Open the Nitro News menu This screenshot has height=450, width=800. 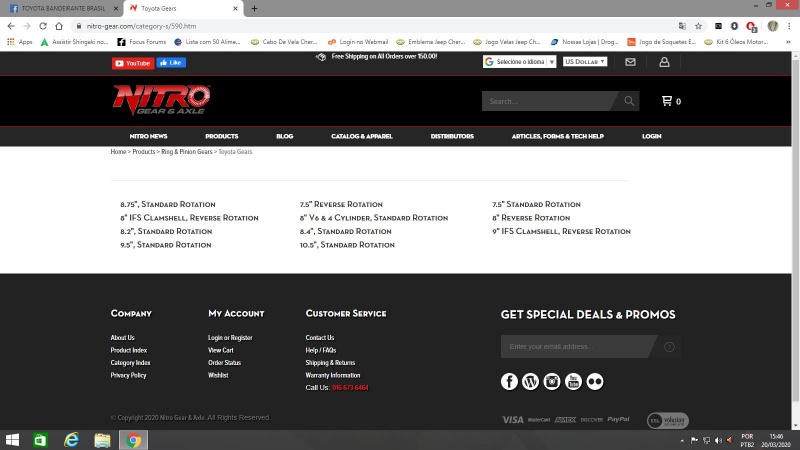(x=148, y=136)
